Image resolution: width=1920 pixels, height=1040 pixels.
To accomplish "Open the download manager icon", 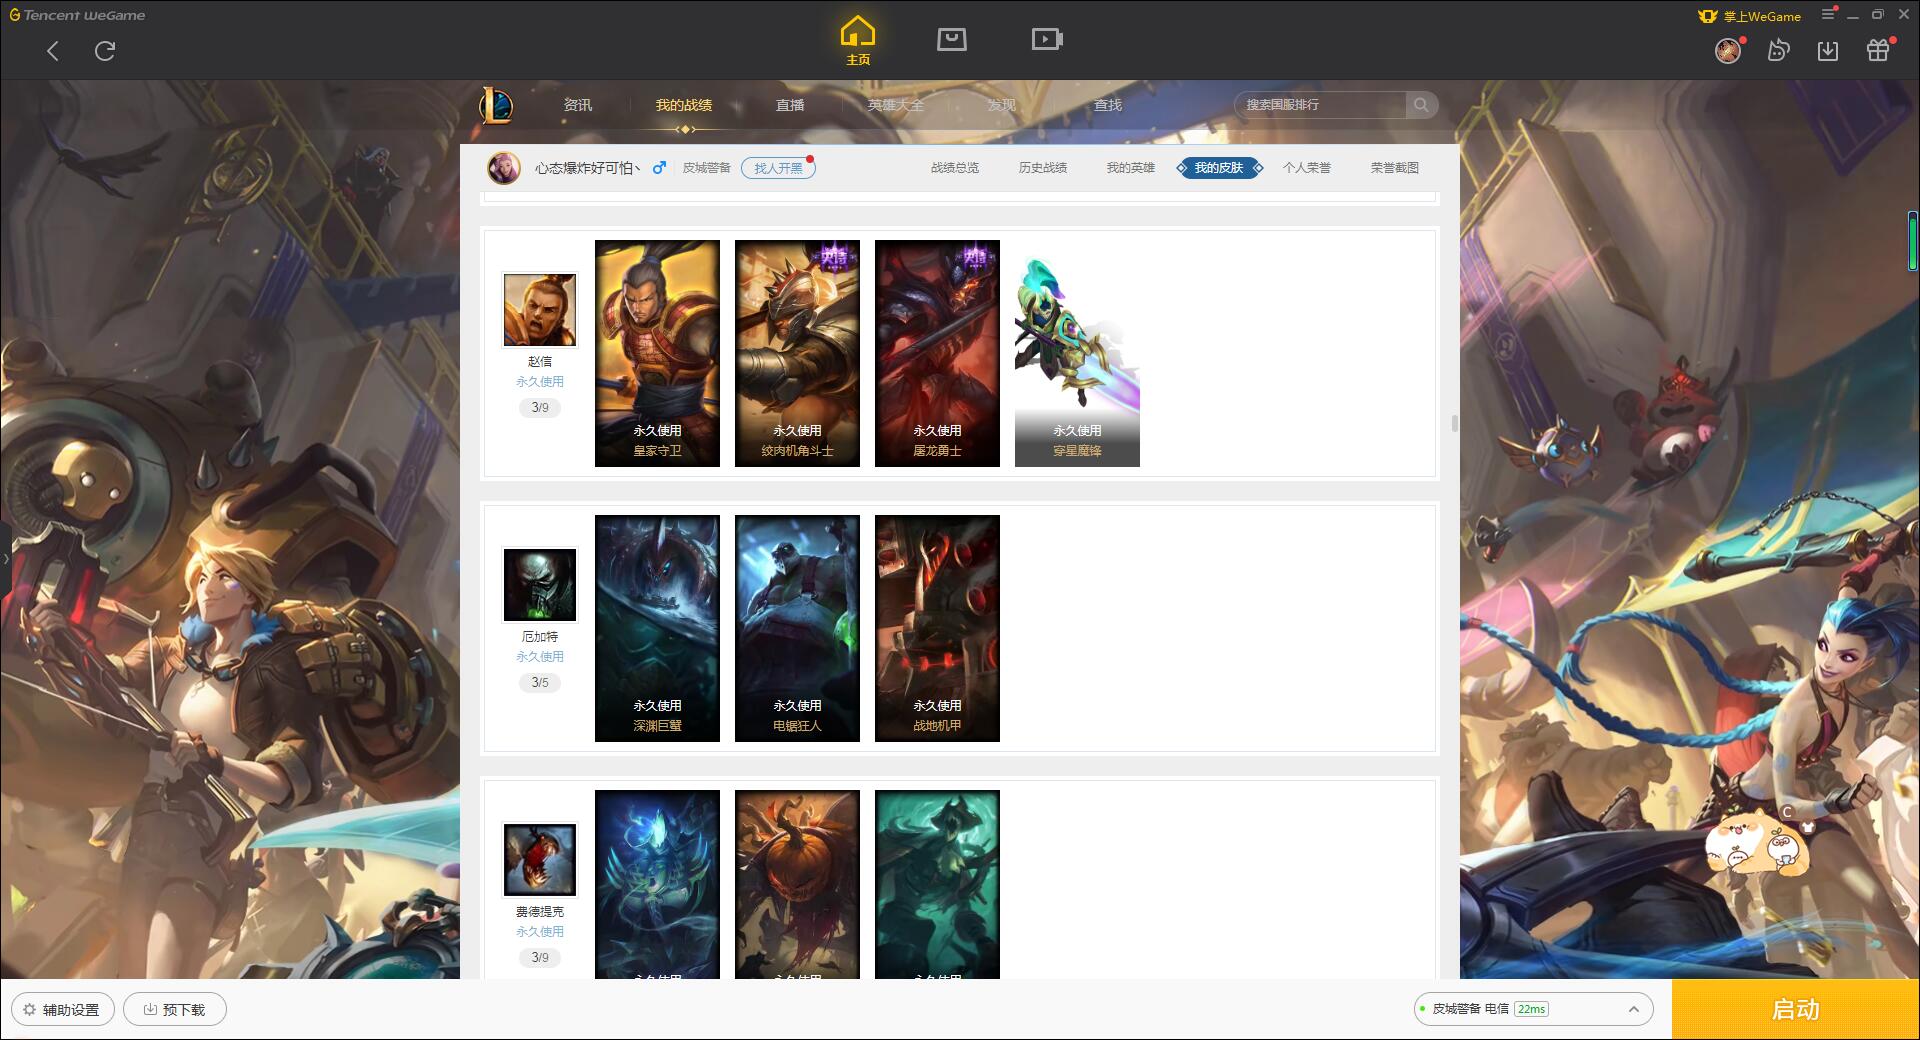I will [x=1828, y=50].
